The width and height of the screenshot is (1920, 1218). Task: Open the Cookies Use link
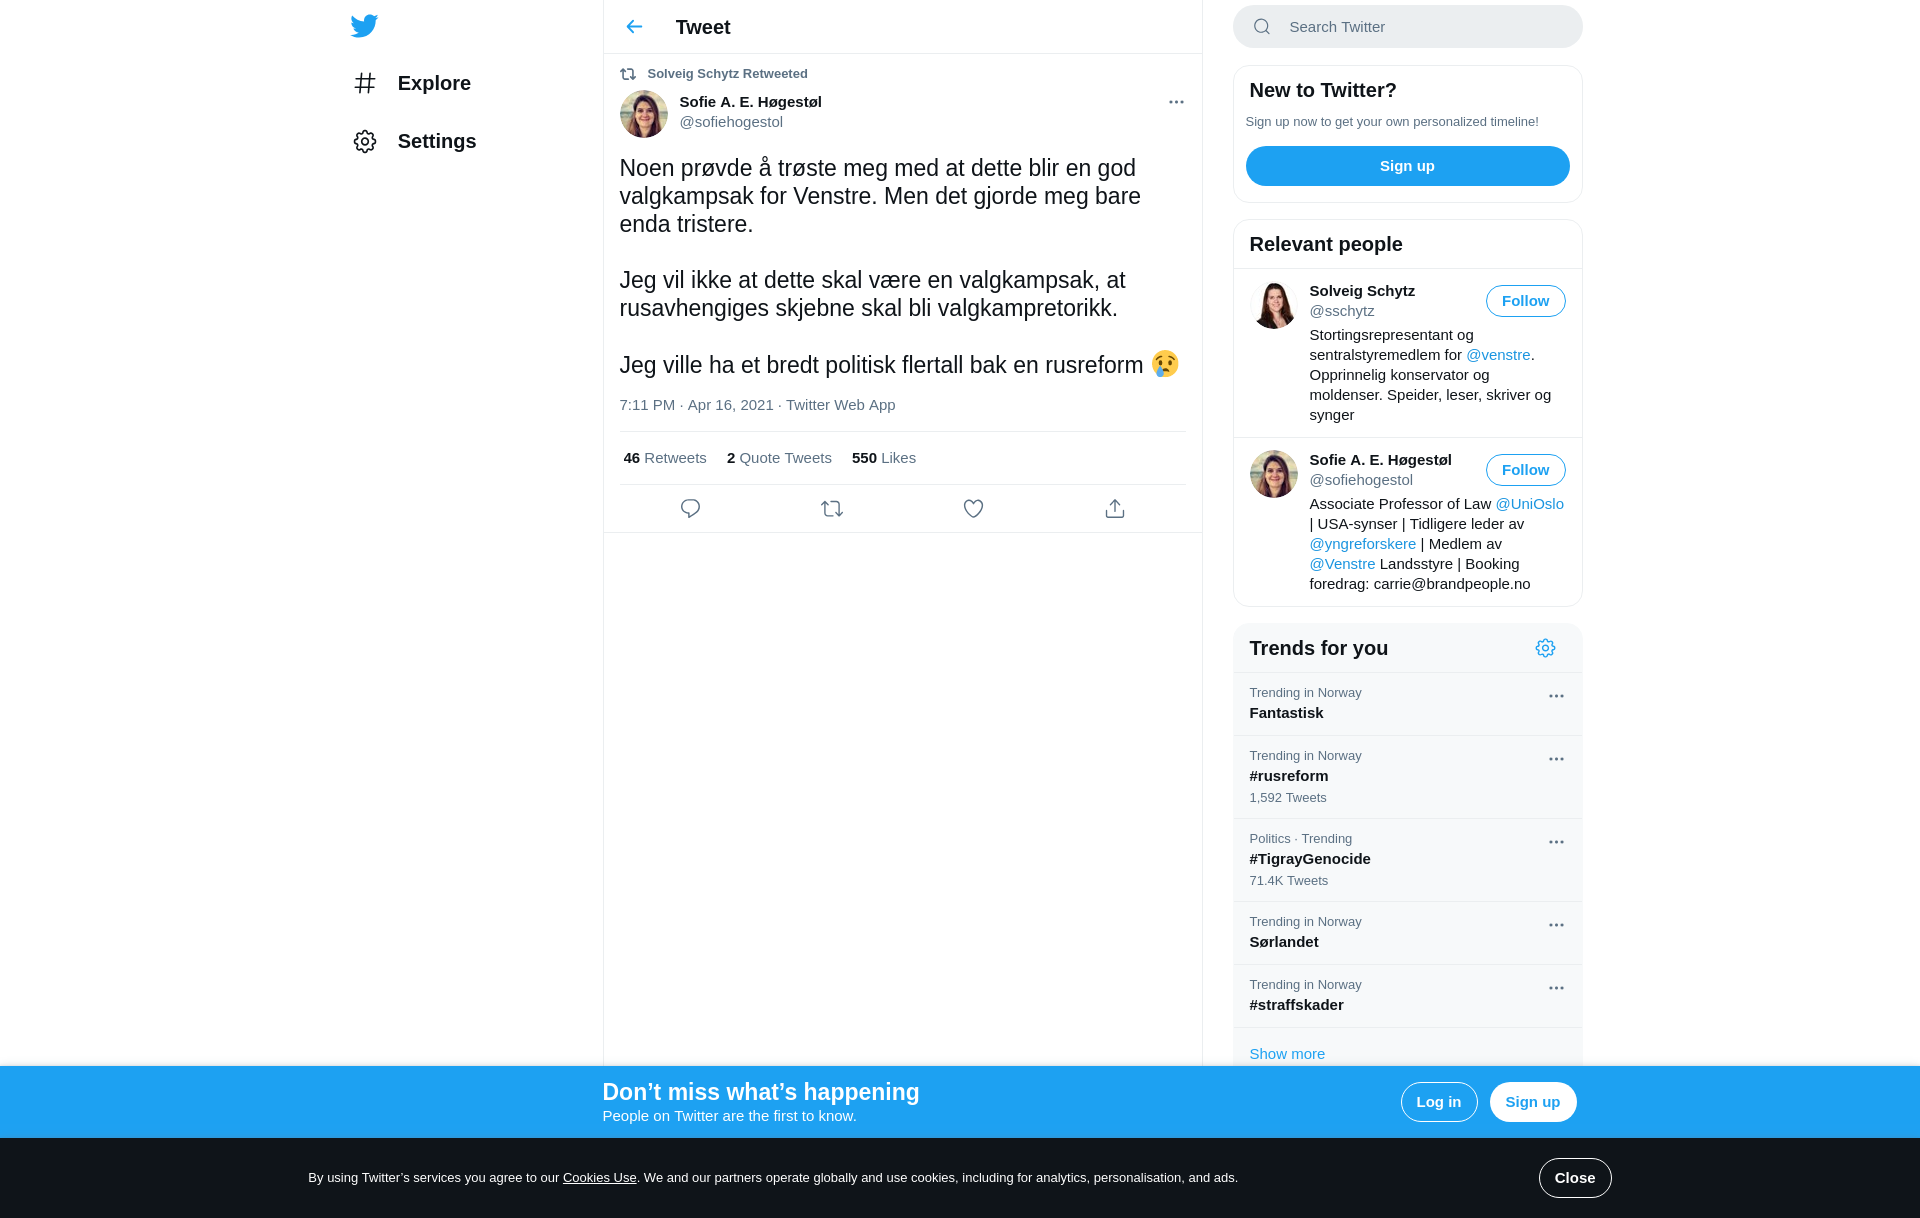pos(599,1178)
